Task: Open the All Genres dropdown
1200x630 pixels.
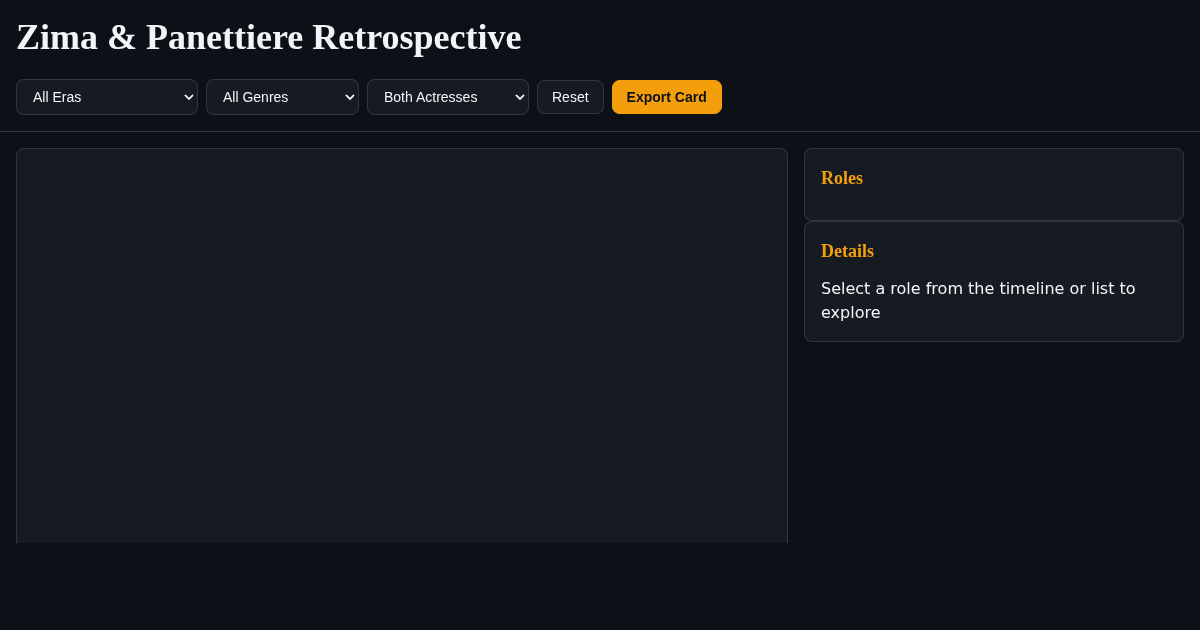Action: click(x=282, y=97)
